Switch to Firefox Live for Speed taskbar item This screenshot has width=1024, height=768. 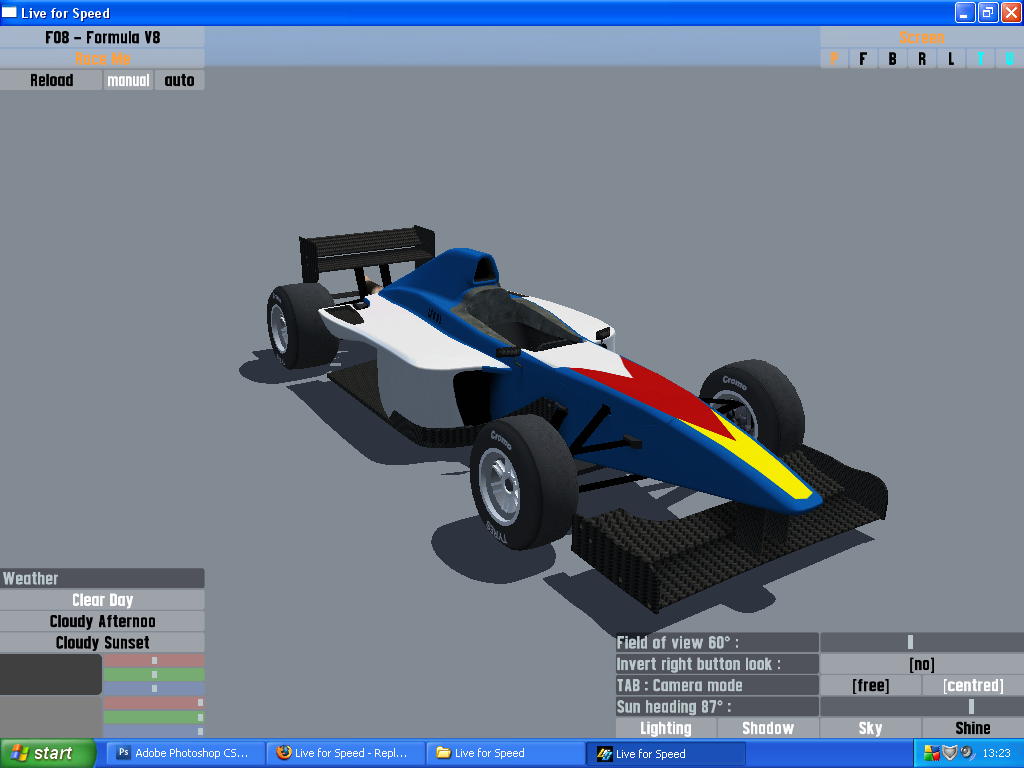click(x=346, y=753)
